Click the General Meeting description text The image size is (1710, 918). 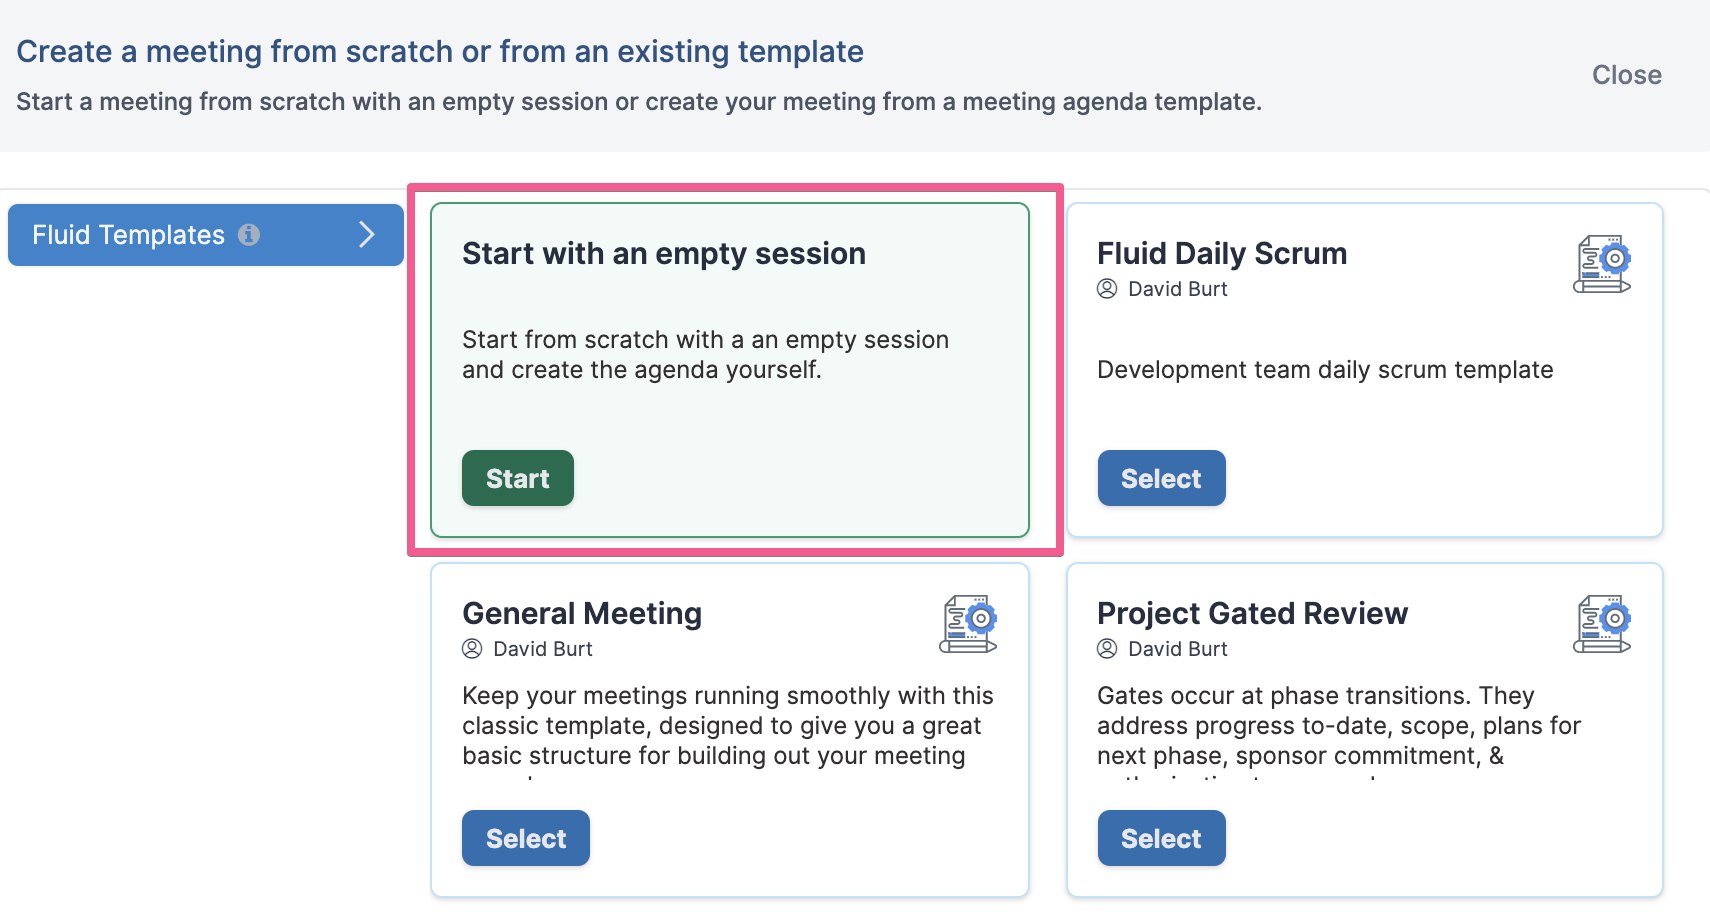pyautogui.click(x=728, y=727)
